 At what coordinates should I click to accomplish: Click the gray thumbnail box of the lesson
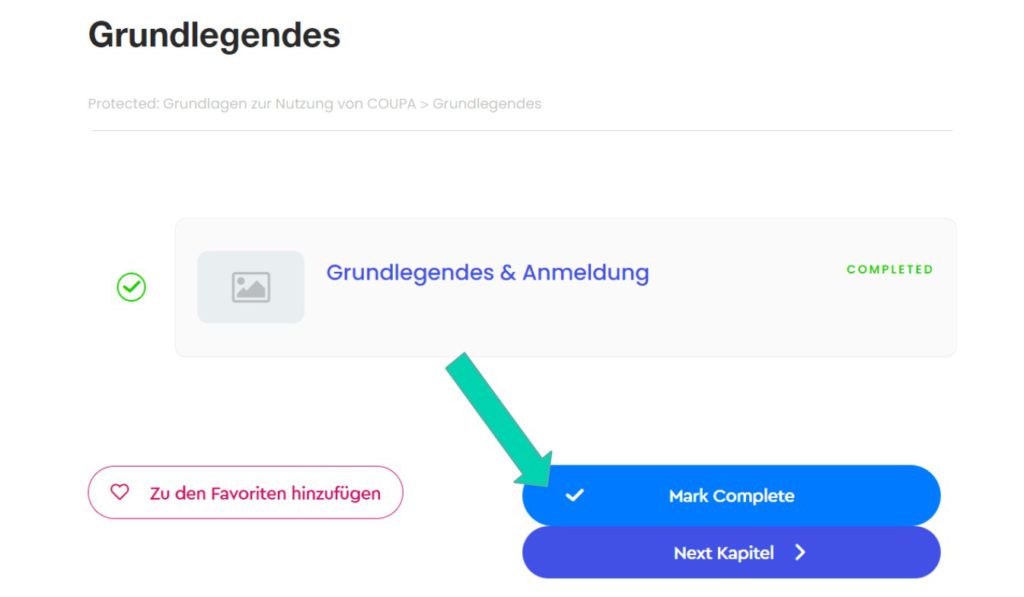[x=251, y=287]
